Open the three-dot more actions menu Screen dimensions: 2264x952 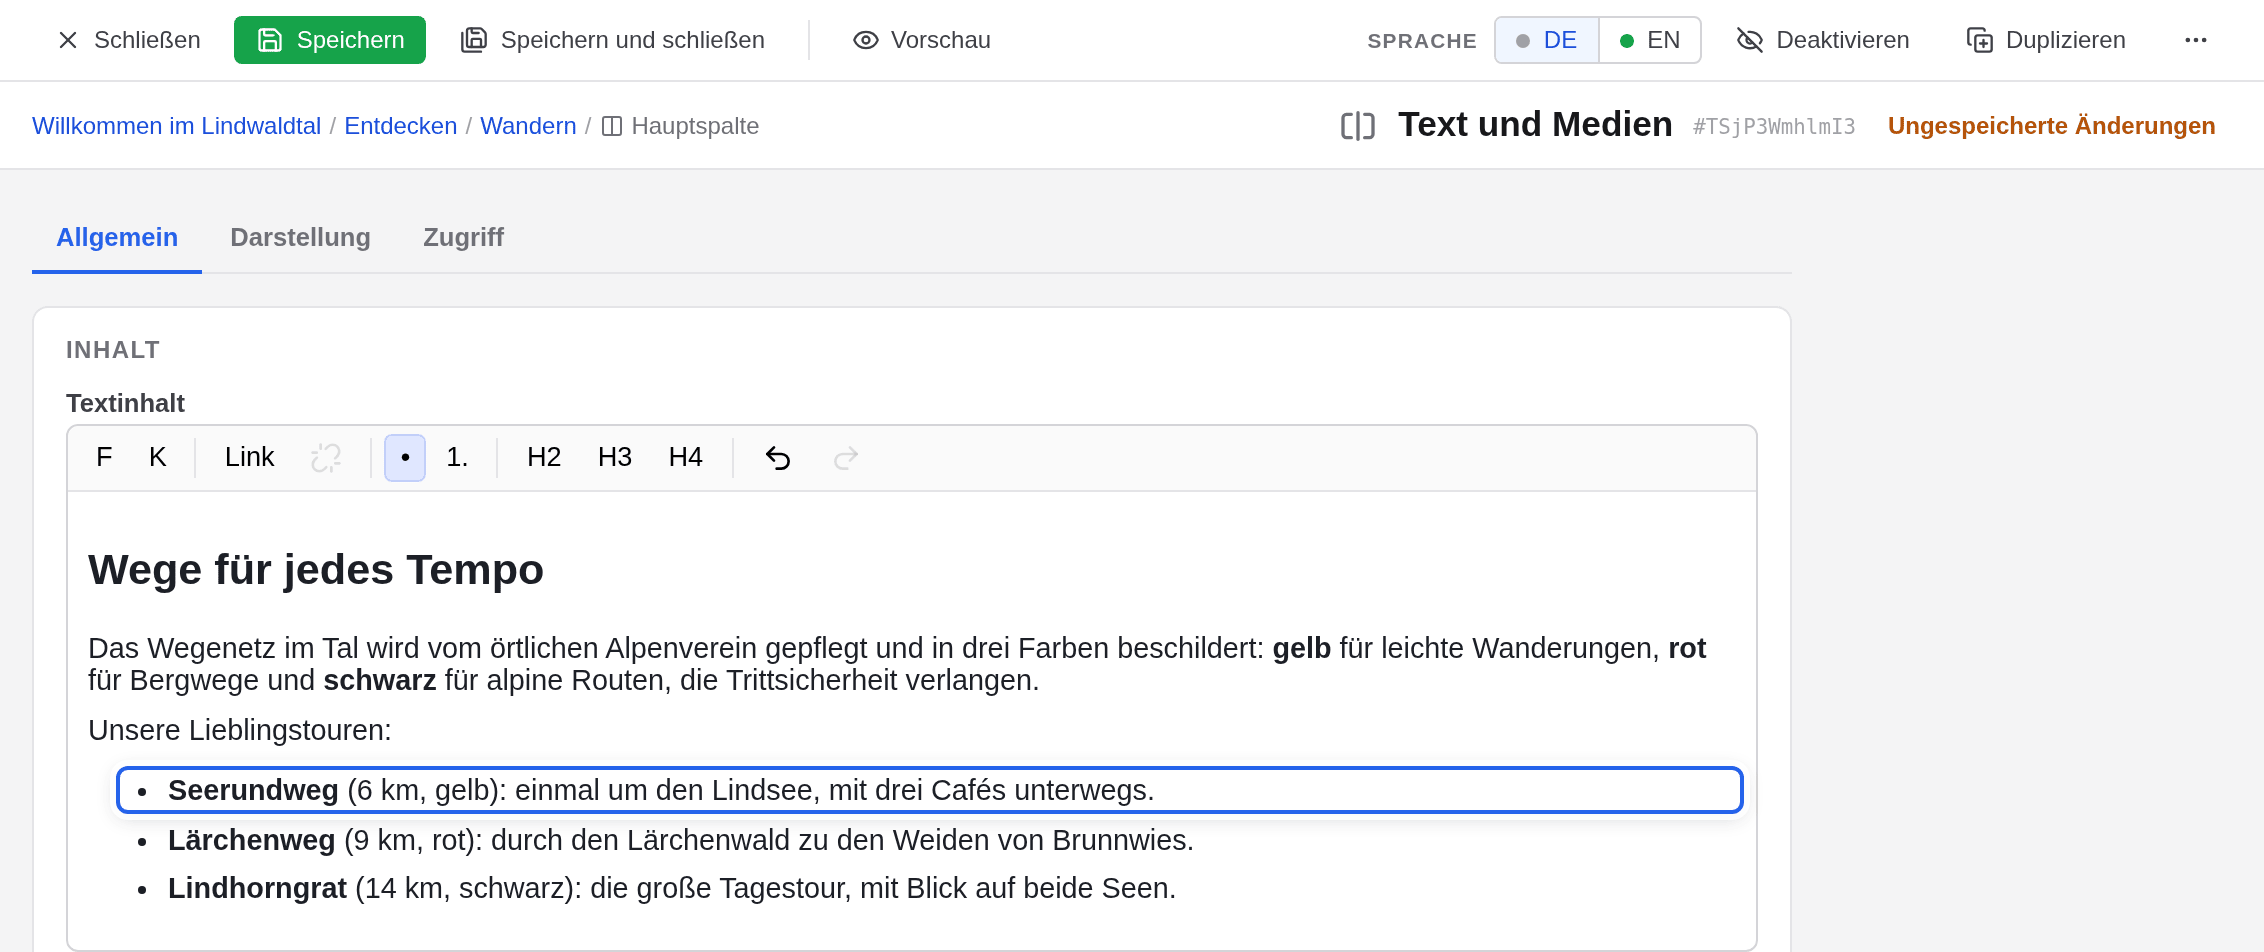tap(2196, 40)
